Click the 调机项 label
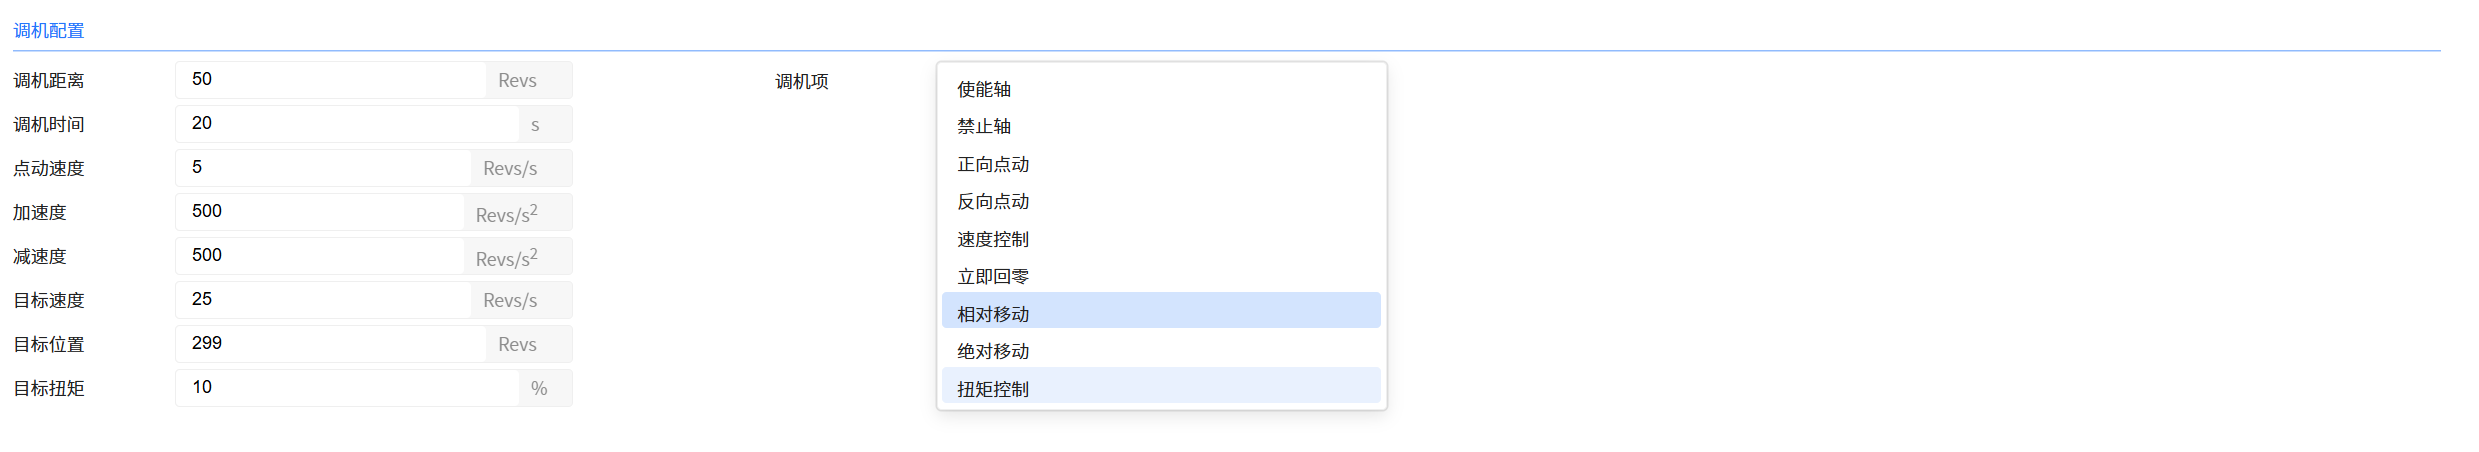This screenshot has width=2479, height=452. coord(802,81)
